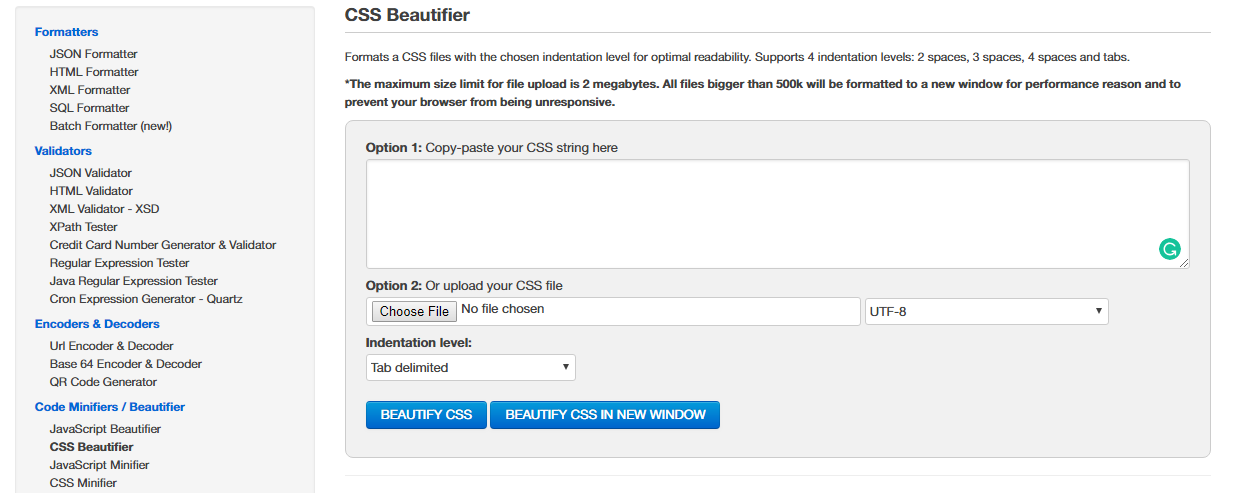Click the Choose File button
Viewport: 1251px width, 493px height.
coord(414,311)
